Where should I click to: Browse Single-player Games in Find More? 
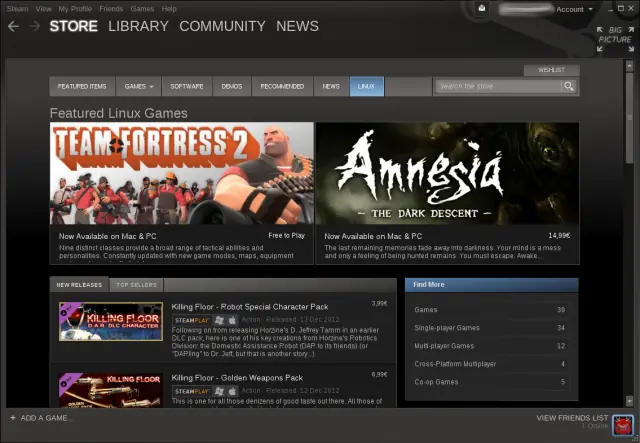(x=490, y=327)
